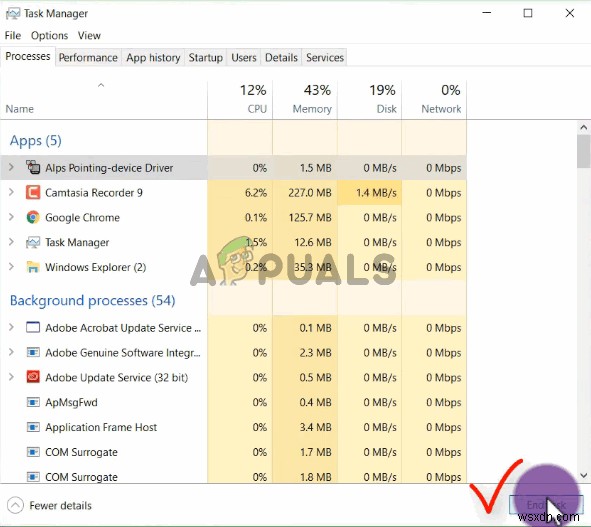
Task: Click the 227.0 MB memory value
Action: (310, 193)
